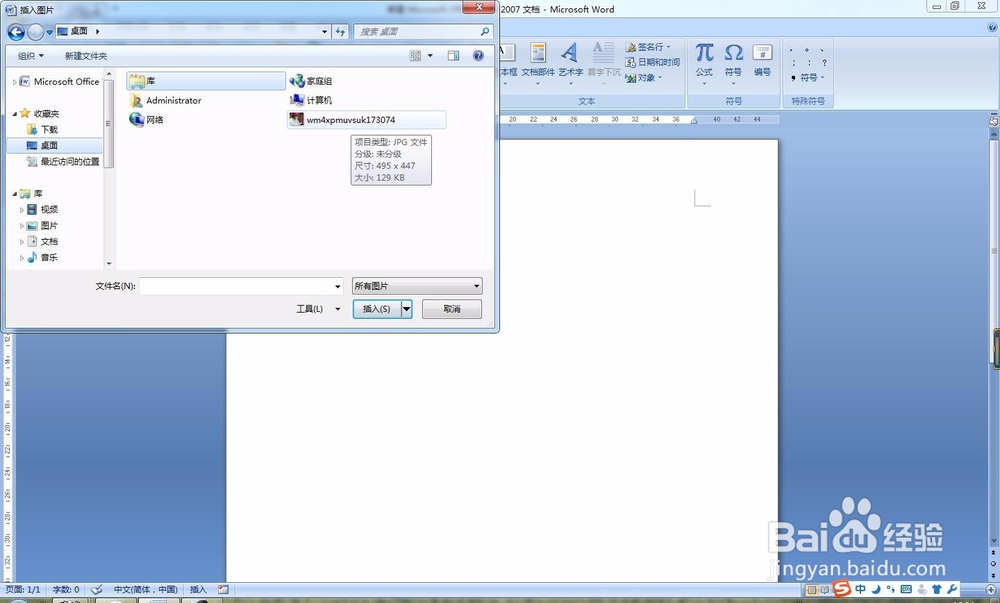
Task: Open dialog help with the question mark icon
Action: click(478, 56)
